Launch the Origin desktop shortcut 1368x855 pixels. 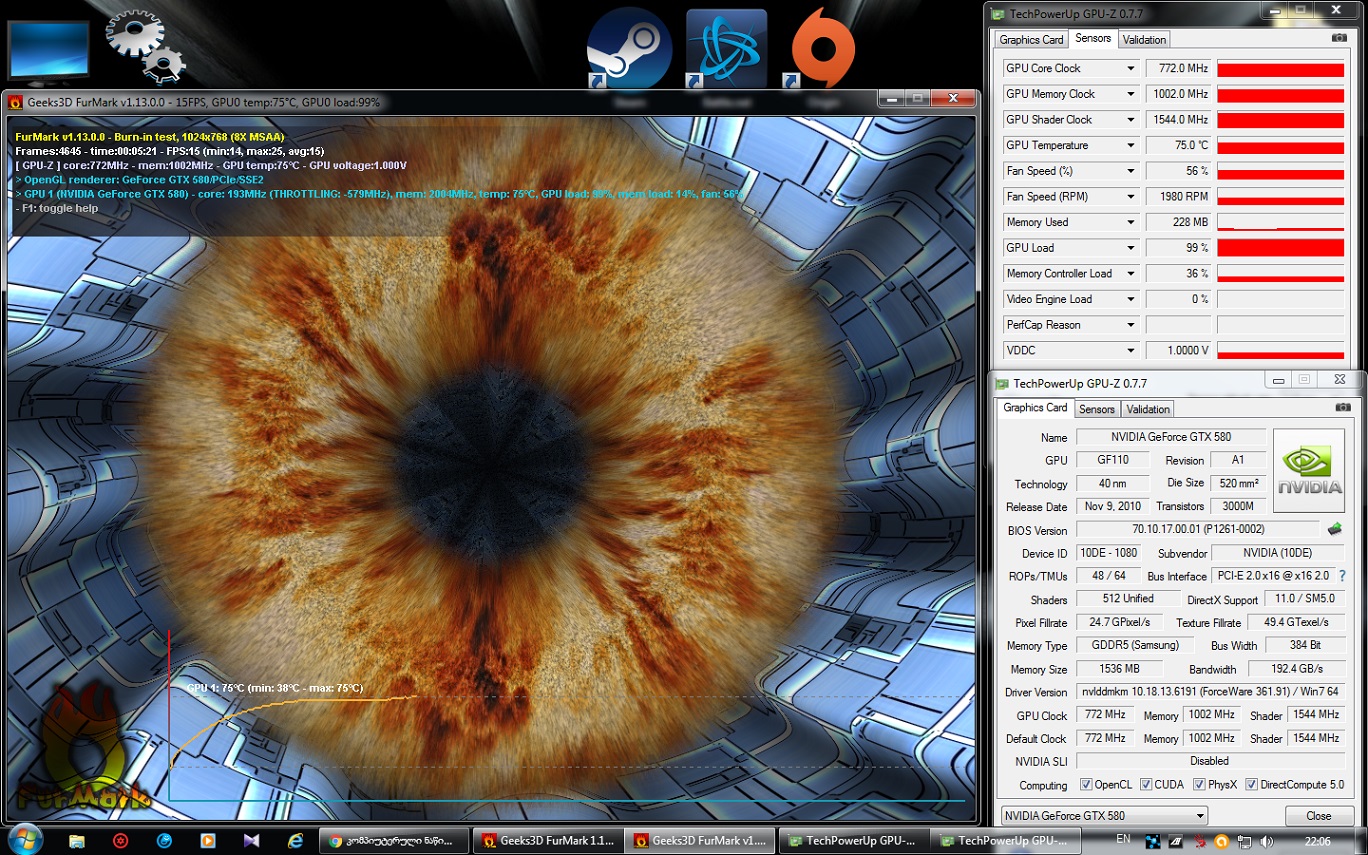coord(823,47)
